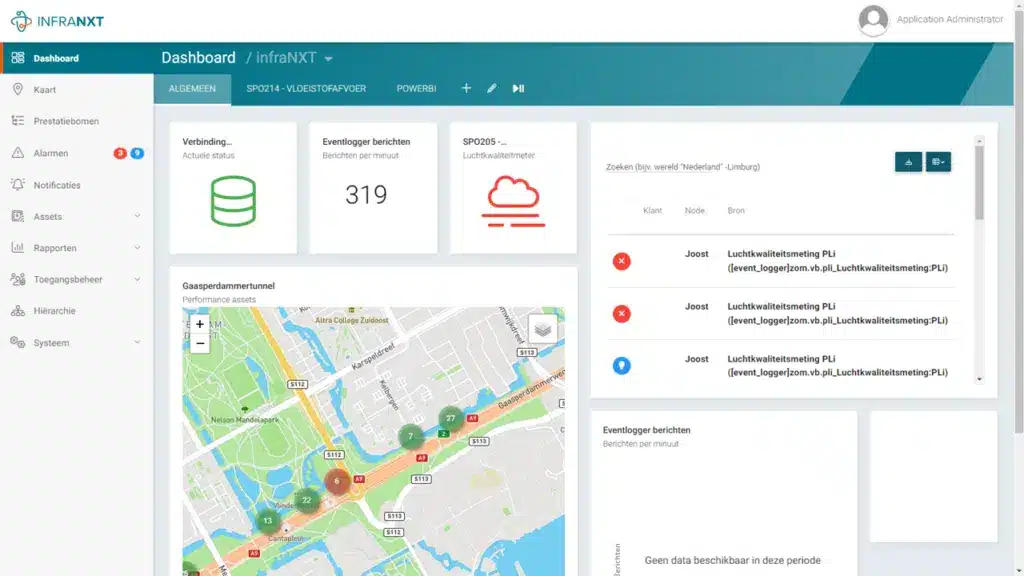Open the infraNXT dashboard selector dropdown

point(328,59)
